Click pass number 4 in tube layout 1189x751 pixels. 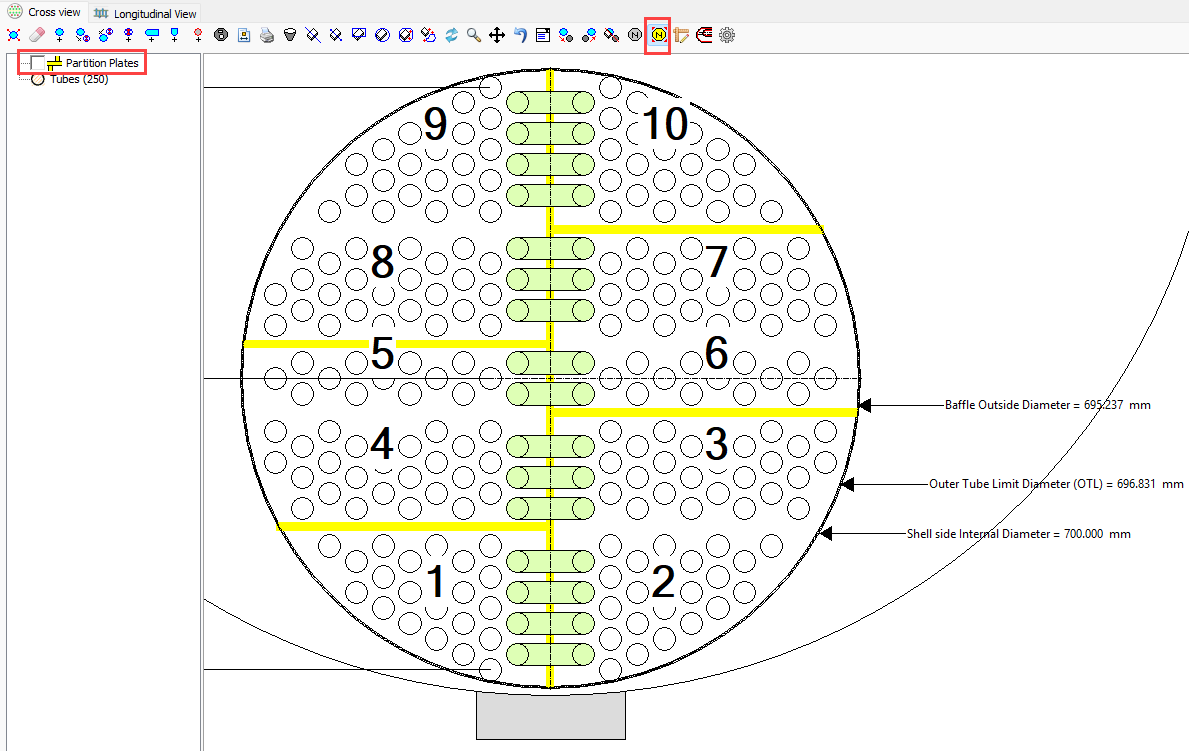[381, 444]
